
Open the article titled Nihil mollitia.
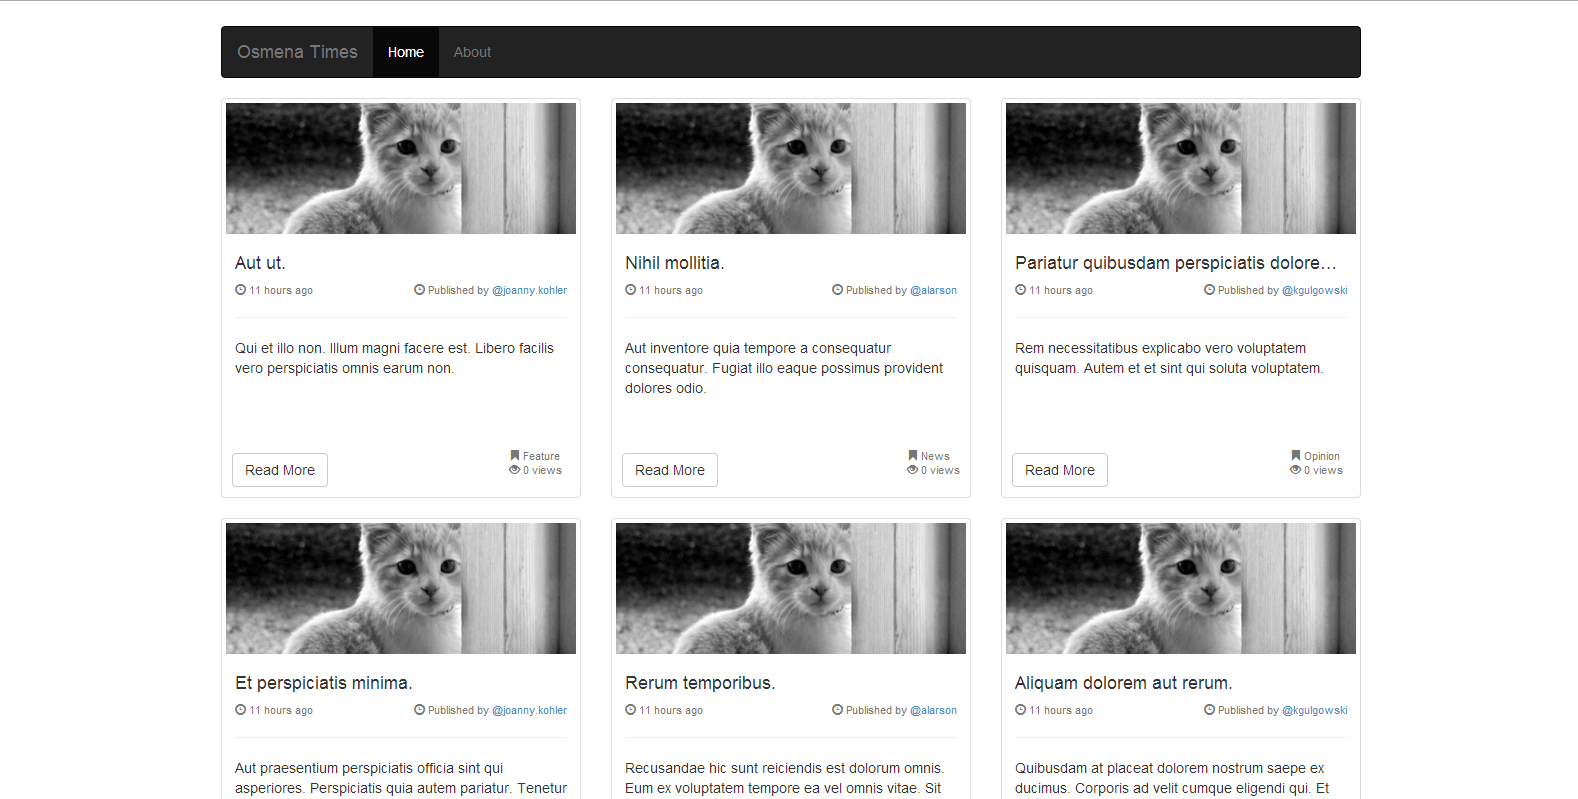click(x=675, y=263)
